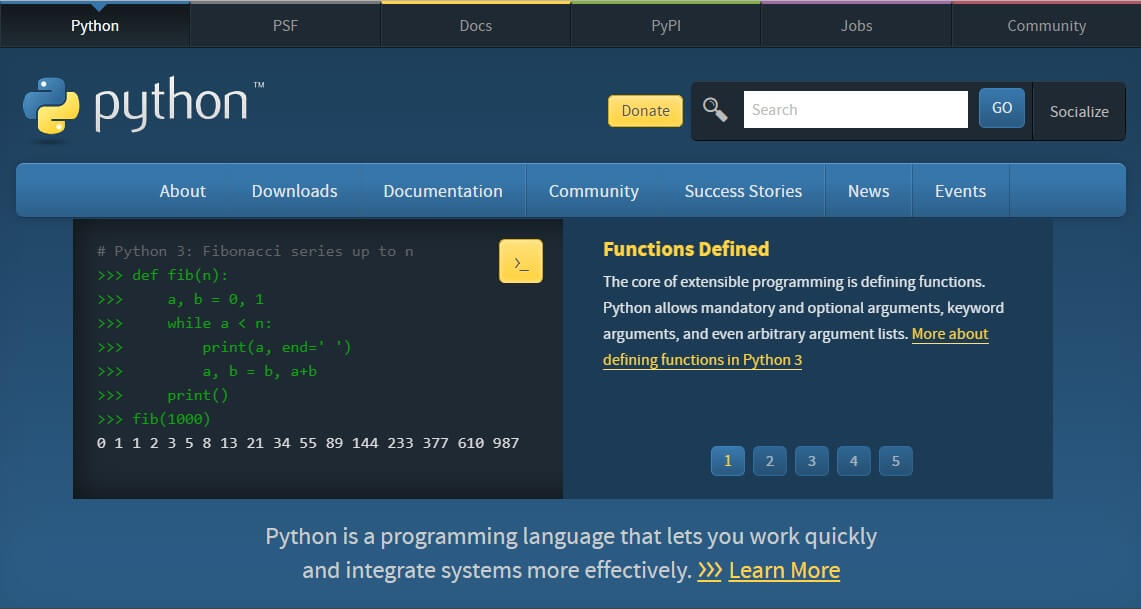Click into the Search input field
Screen dimensions: 1141x609
856,110
